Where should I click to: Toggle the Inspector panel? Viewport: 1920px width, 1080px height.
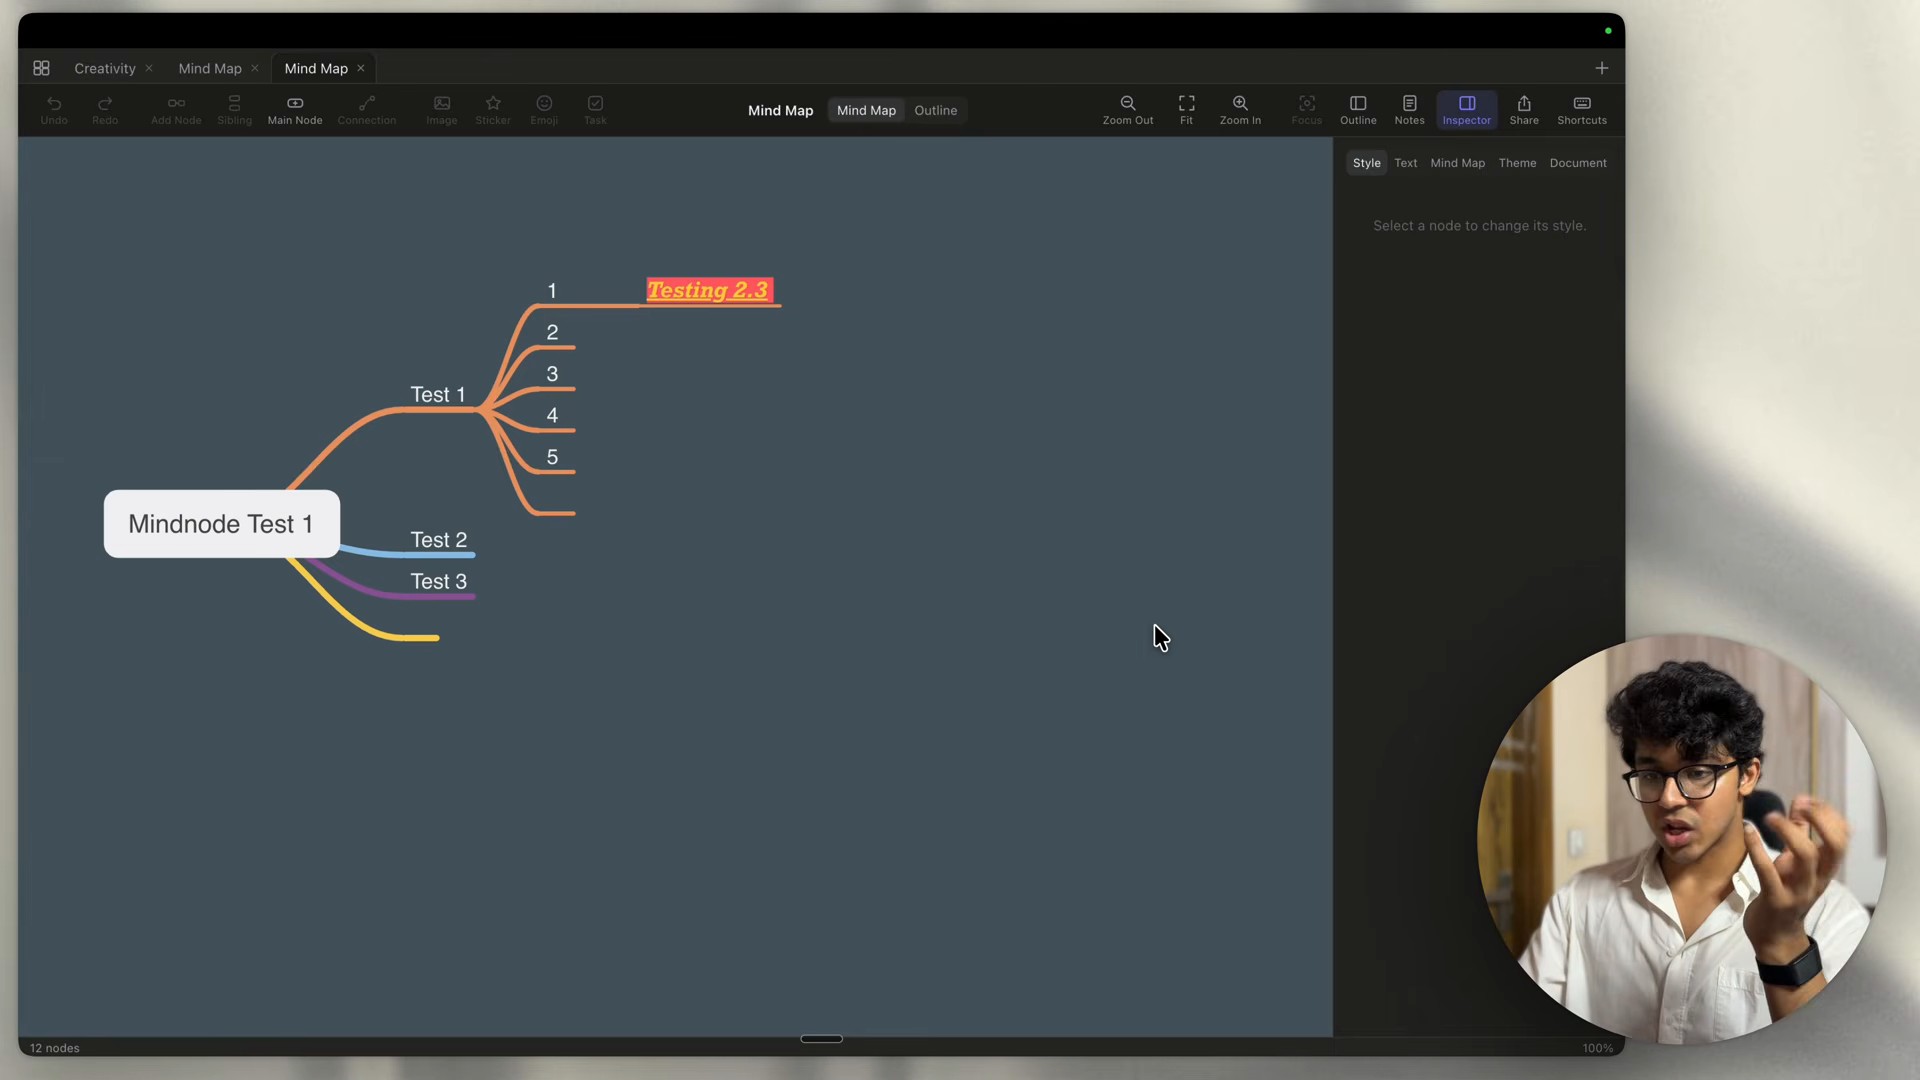point(1467,109)
